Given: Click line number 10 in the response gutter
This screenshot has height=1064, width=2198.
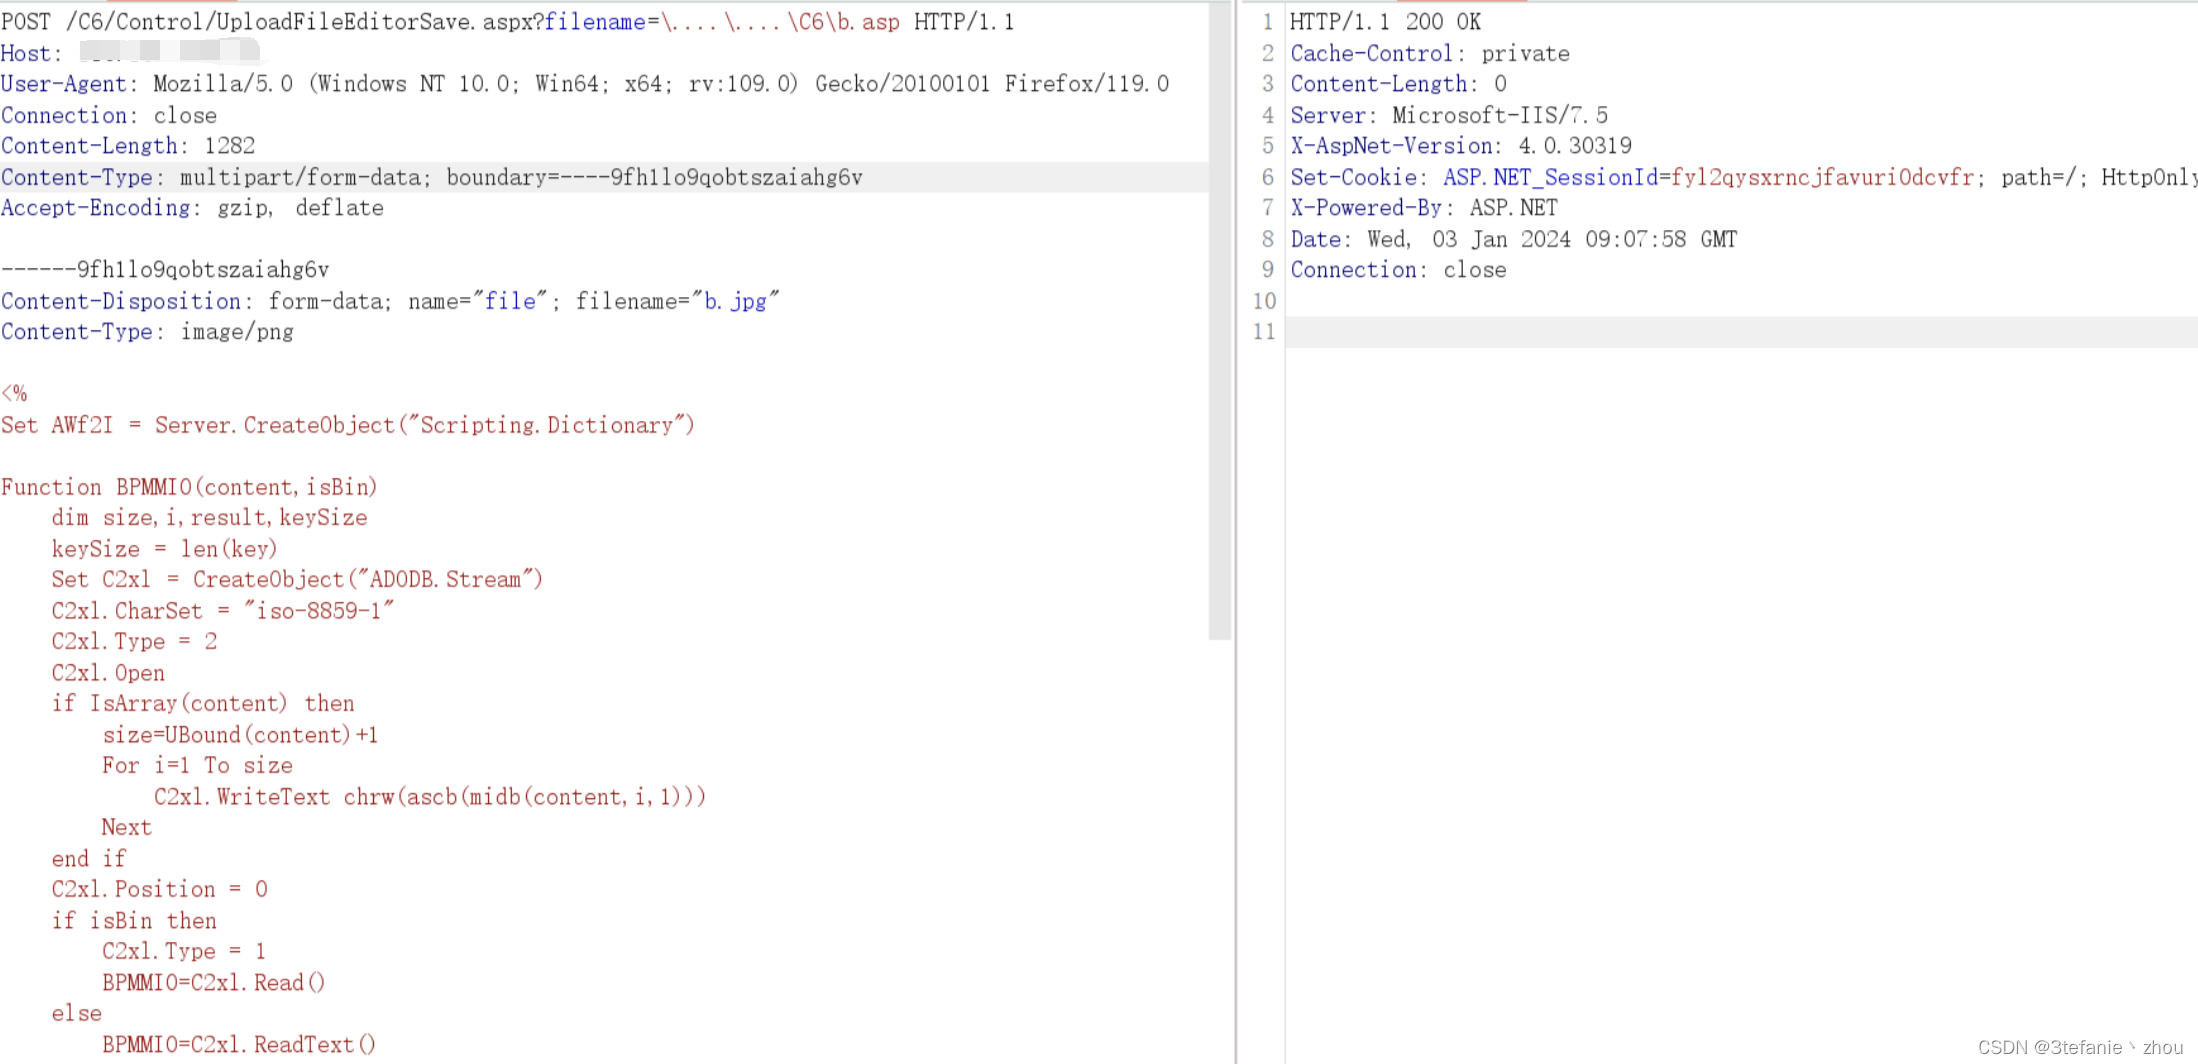Looking at the screenshot, I should (x=1264, y=301).
